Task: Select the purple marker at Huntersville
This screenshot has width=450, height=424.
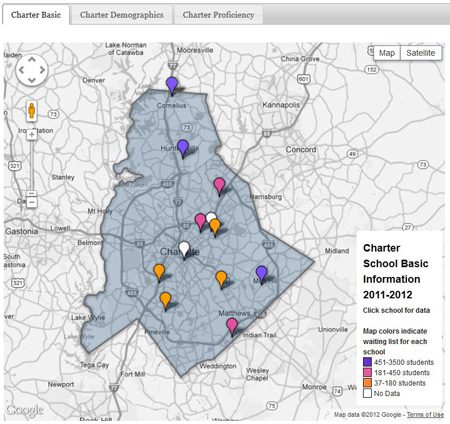Action: pos(183,147)
